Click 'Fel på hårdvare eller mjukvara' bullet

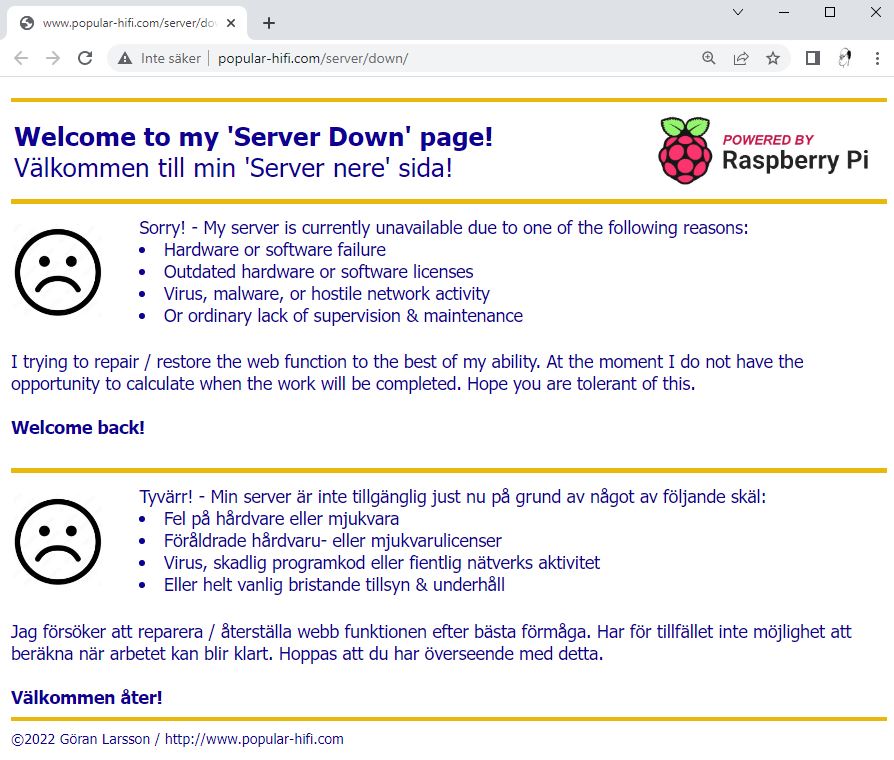281,519
